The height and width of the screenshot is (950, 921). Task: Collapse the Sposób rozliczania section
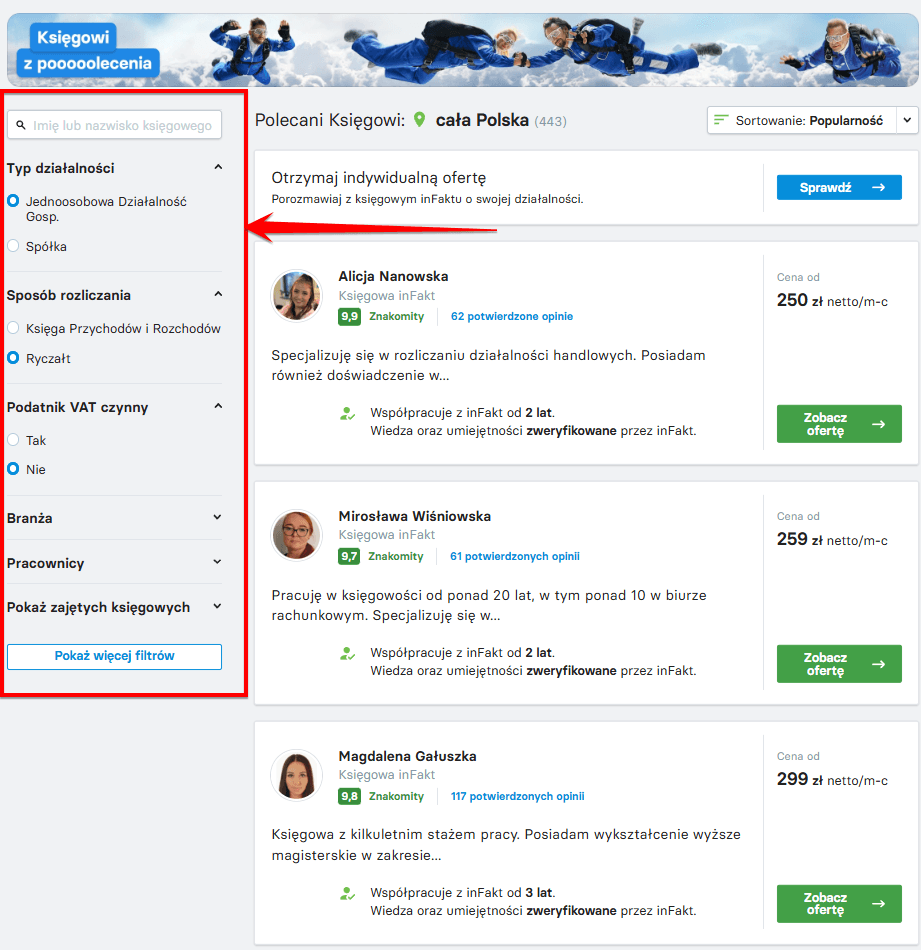218,294
